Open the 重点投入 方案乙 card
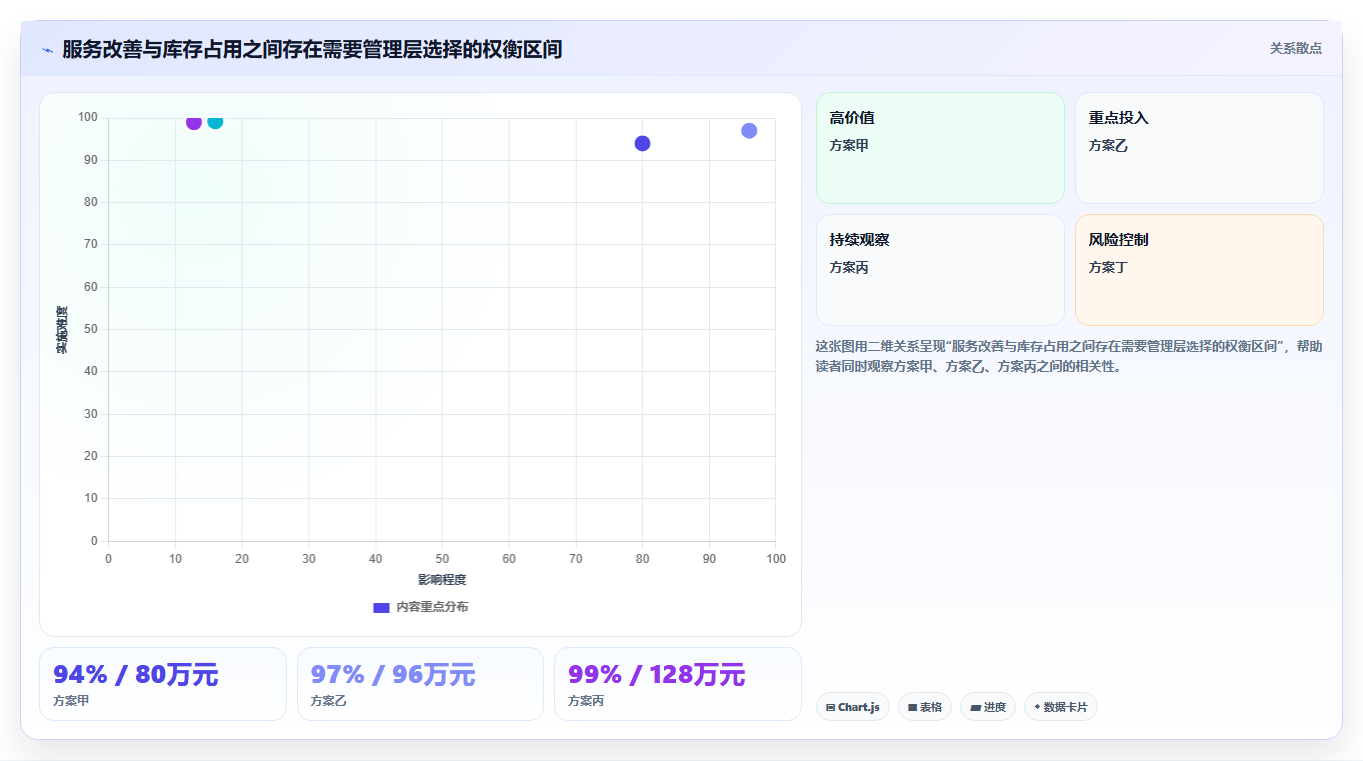Screen dimensions: 1363x761 pyautogui.click(x=1199, y=148)
